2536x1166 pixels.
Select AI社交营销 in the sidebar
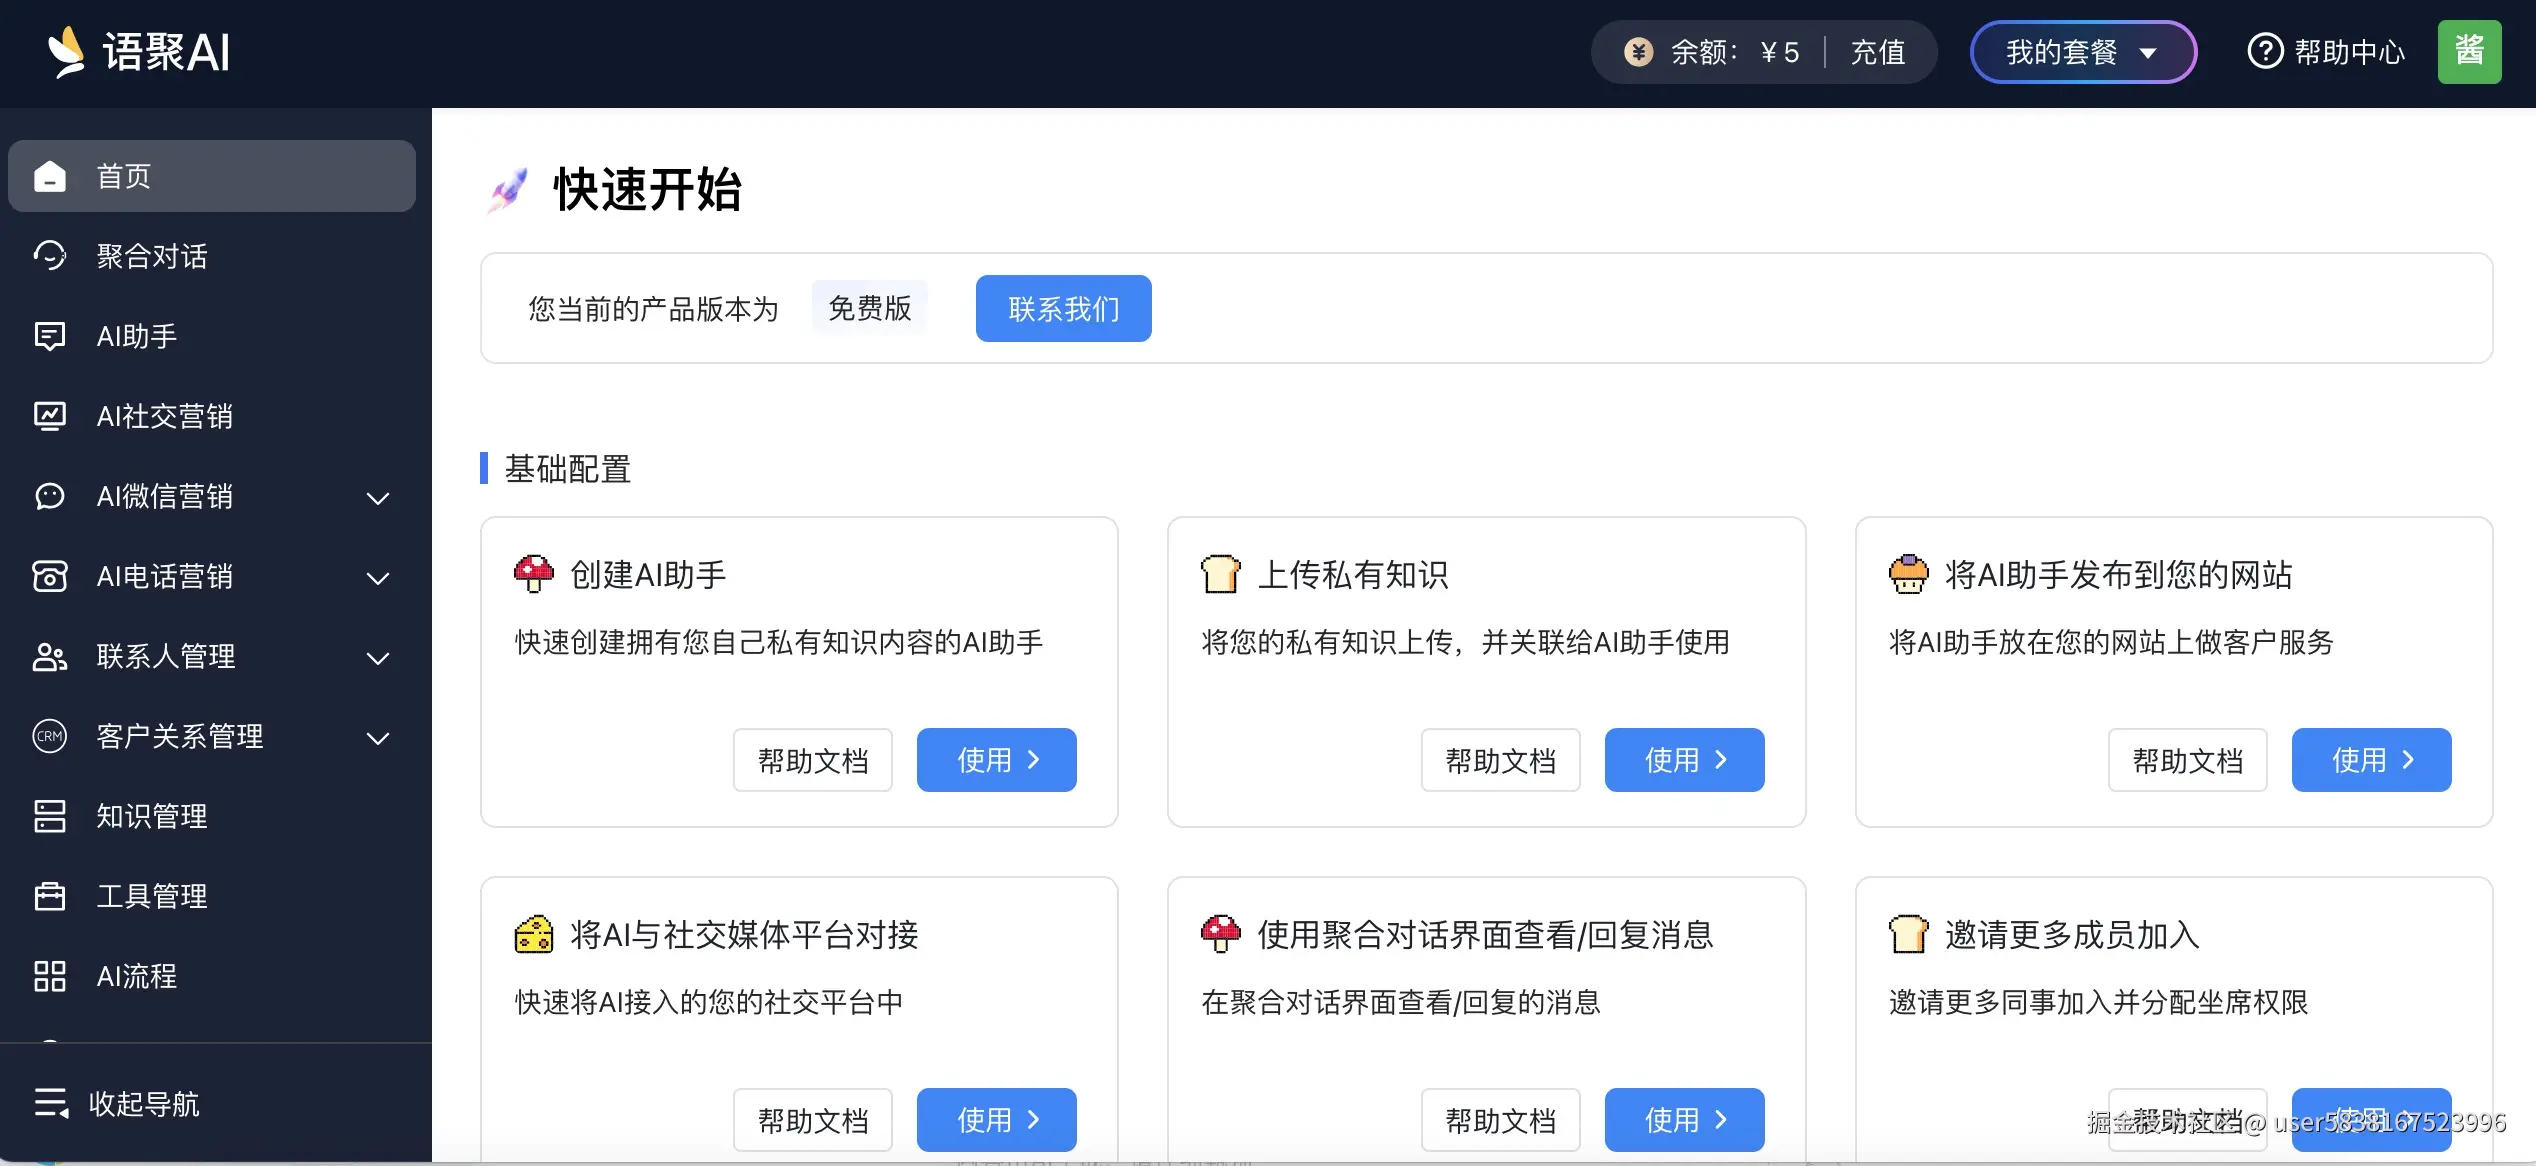165,416
